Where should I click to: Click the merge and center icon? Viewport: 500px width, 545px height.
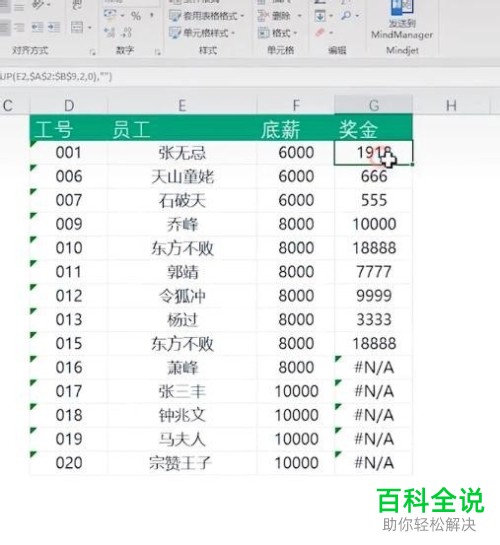(77, 27)
